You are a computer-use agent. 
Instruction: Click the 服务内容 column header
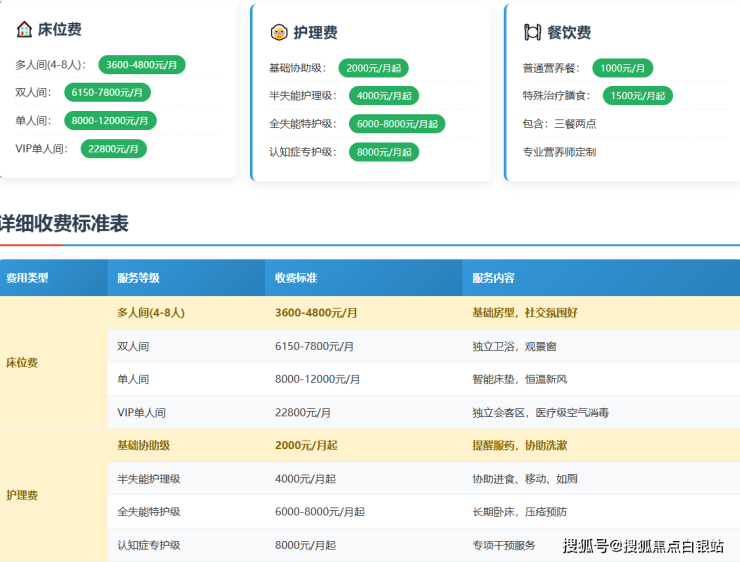(494, 278)
